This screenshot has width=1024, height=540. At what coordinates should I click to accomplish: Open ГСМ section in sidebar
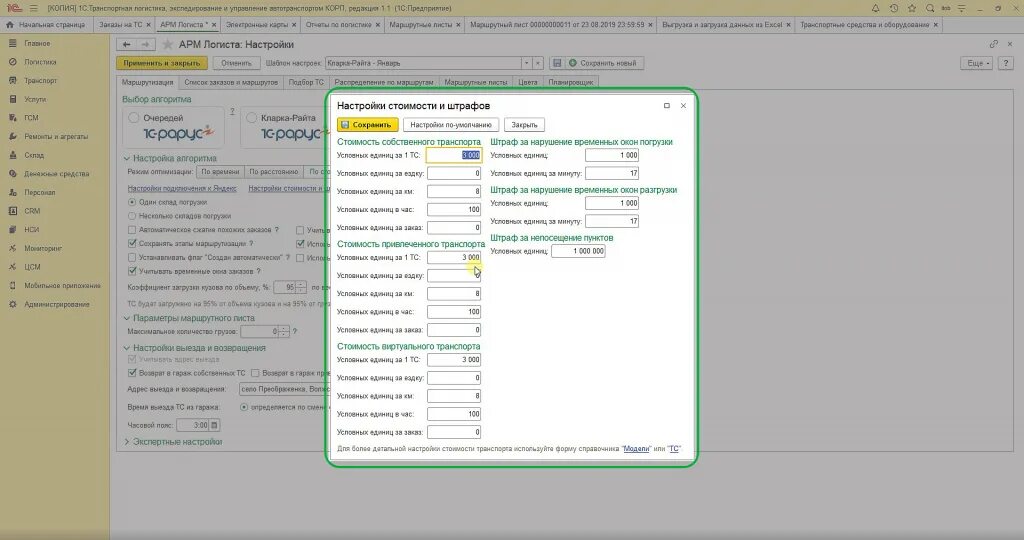(31, 118)
